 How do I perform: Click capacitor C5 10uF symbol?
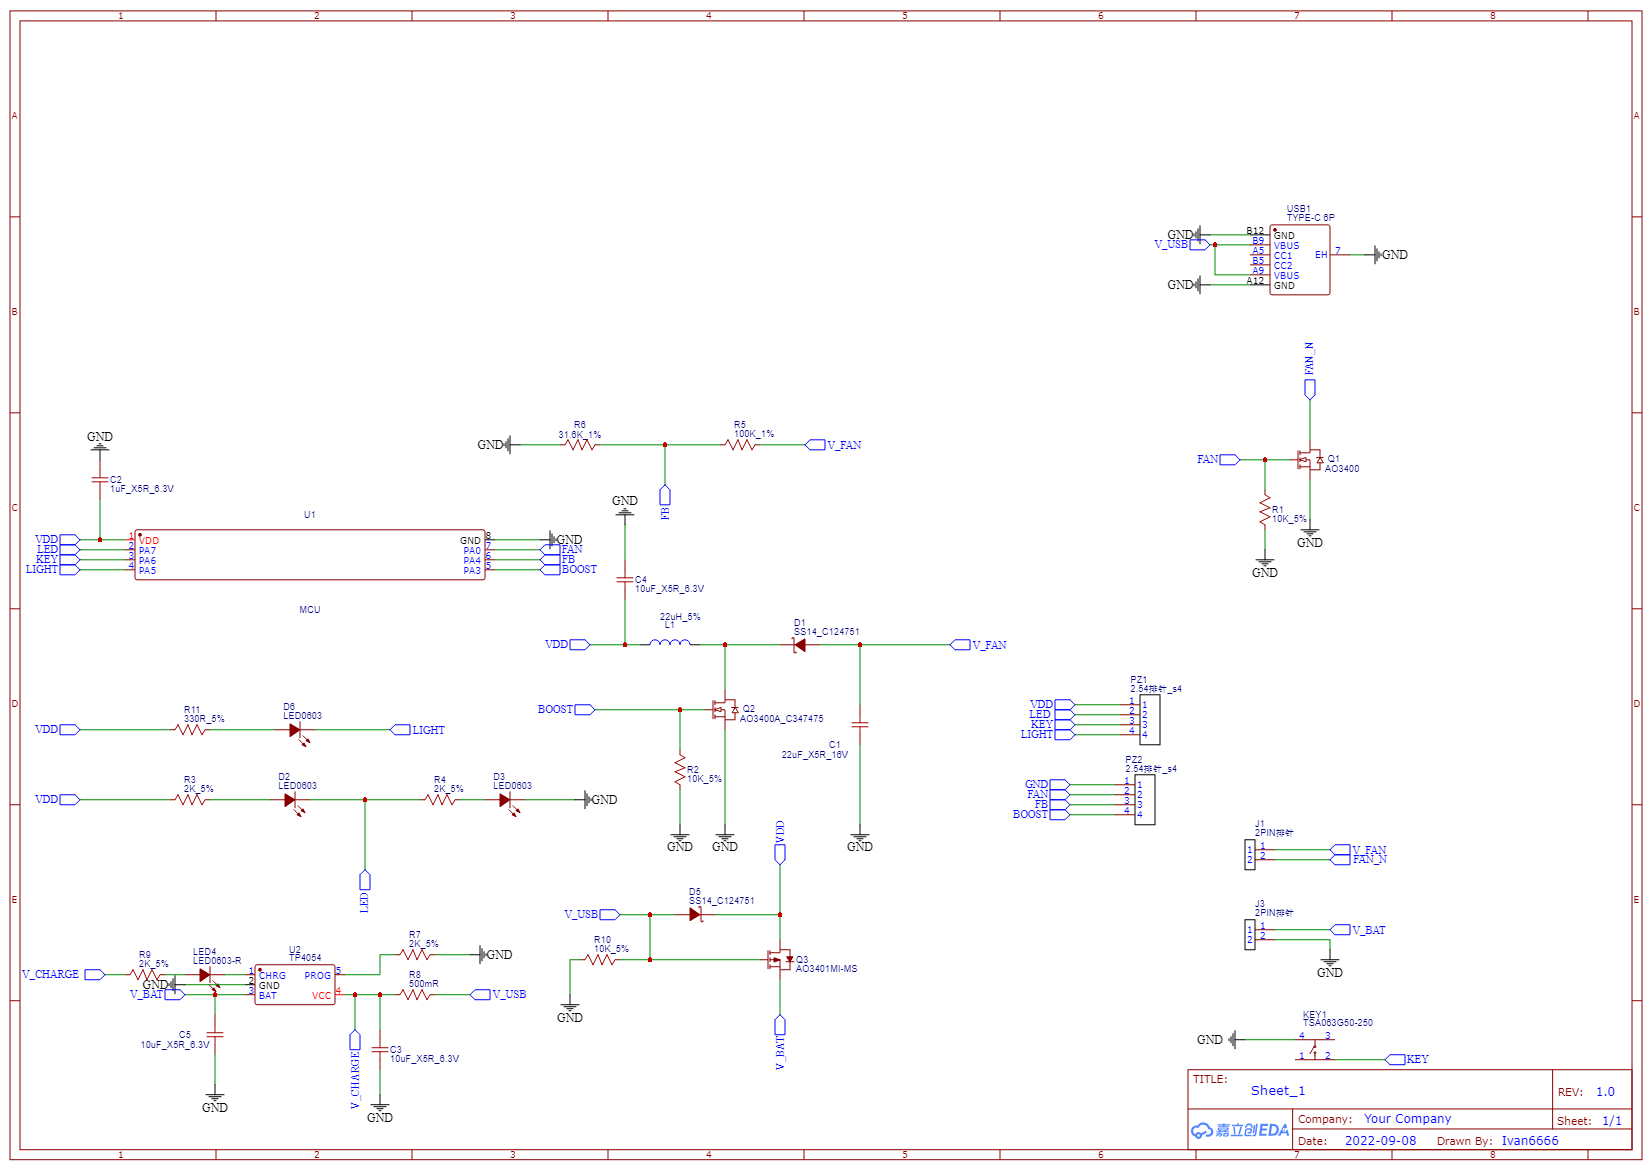(214, 1035)
